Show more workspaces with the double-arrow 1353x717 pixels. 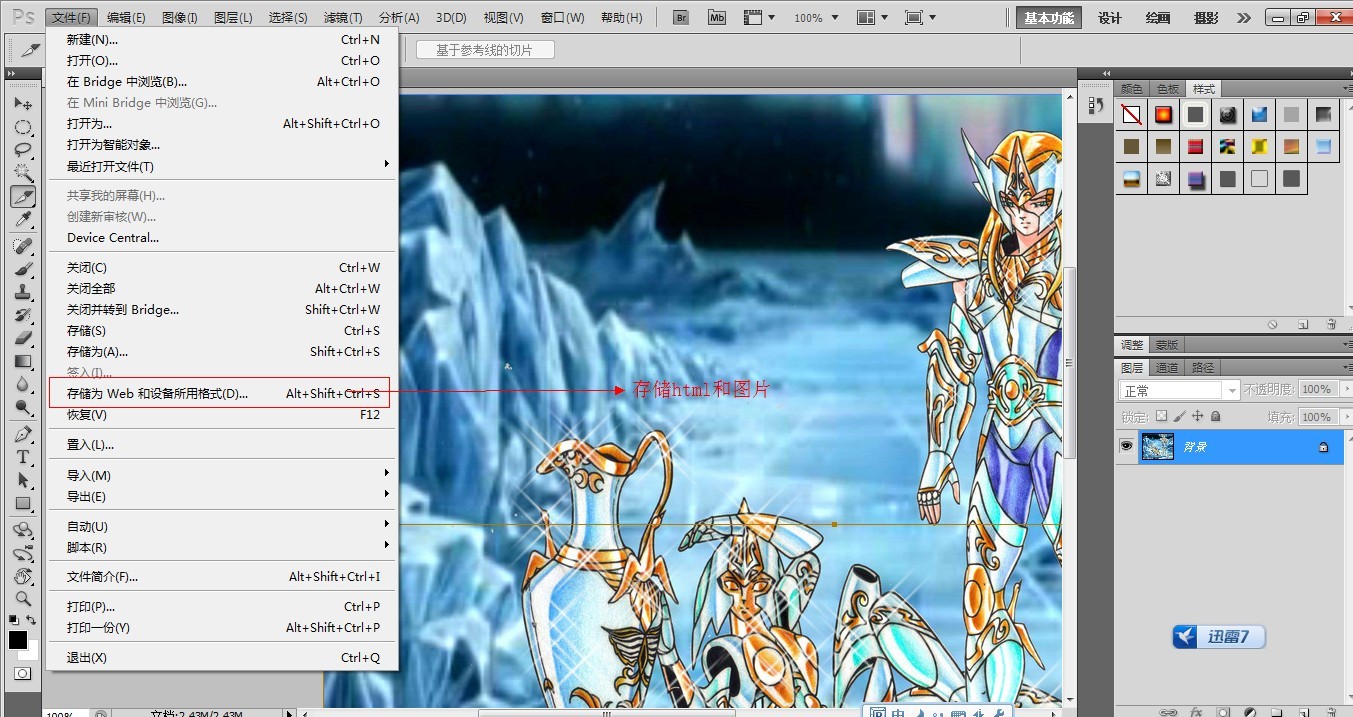tap(1243, 18)
